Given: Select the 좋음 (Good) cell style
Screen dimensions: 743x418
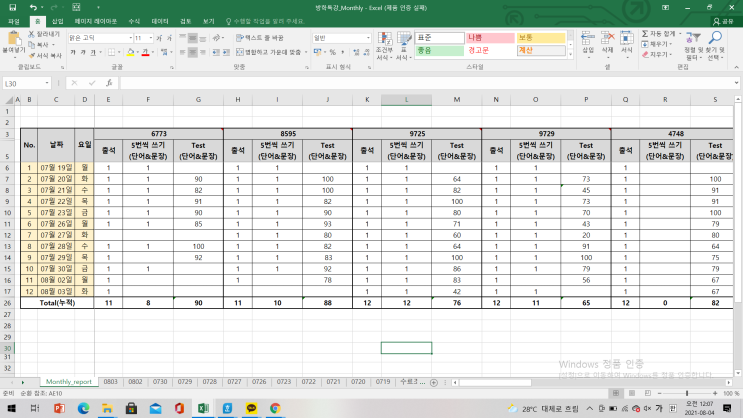Looking at the screenshot, I should pos(439,50).
